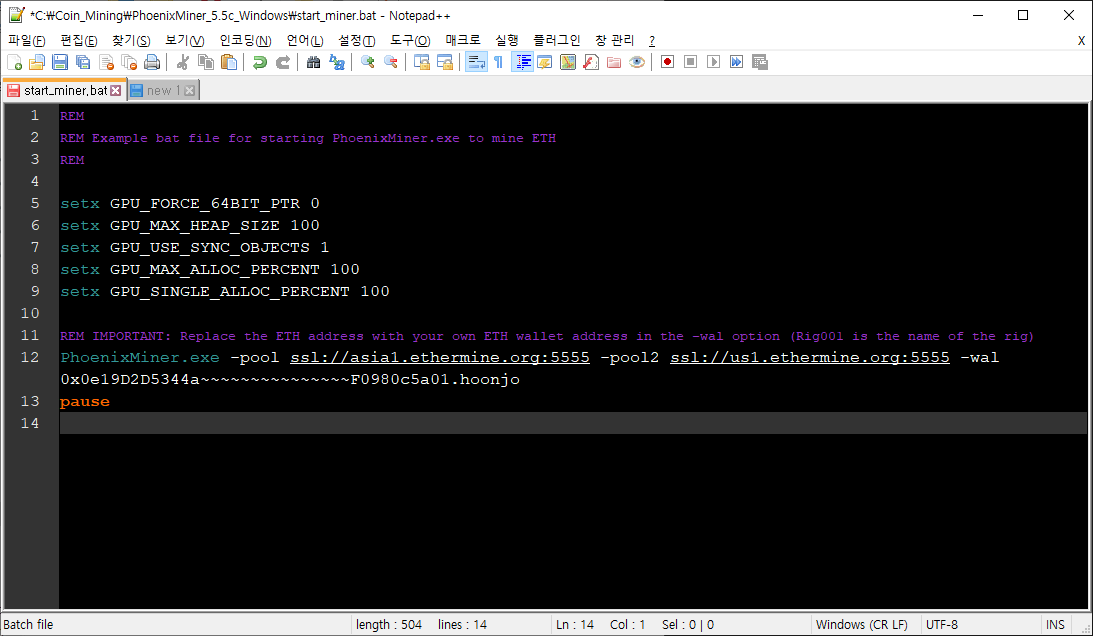Toggle the indent guide toolbar button

[x=522, y=62]
